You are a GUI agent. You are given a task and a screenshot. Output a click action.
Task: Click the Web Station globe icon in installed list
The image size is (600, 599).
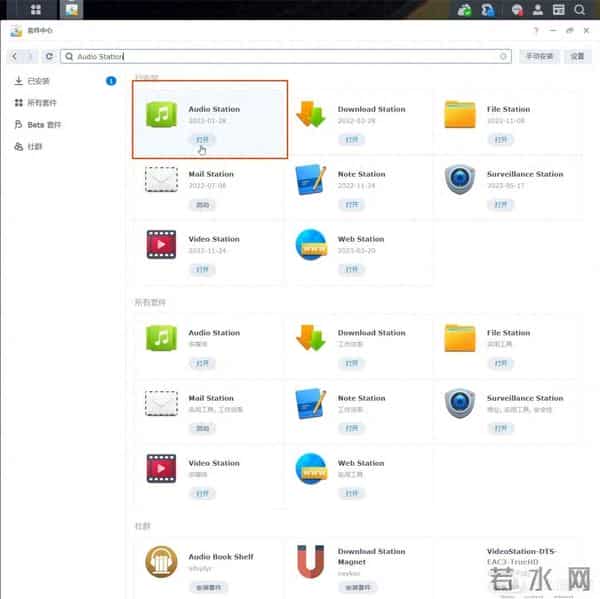[310, 244]
